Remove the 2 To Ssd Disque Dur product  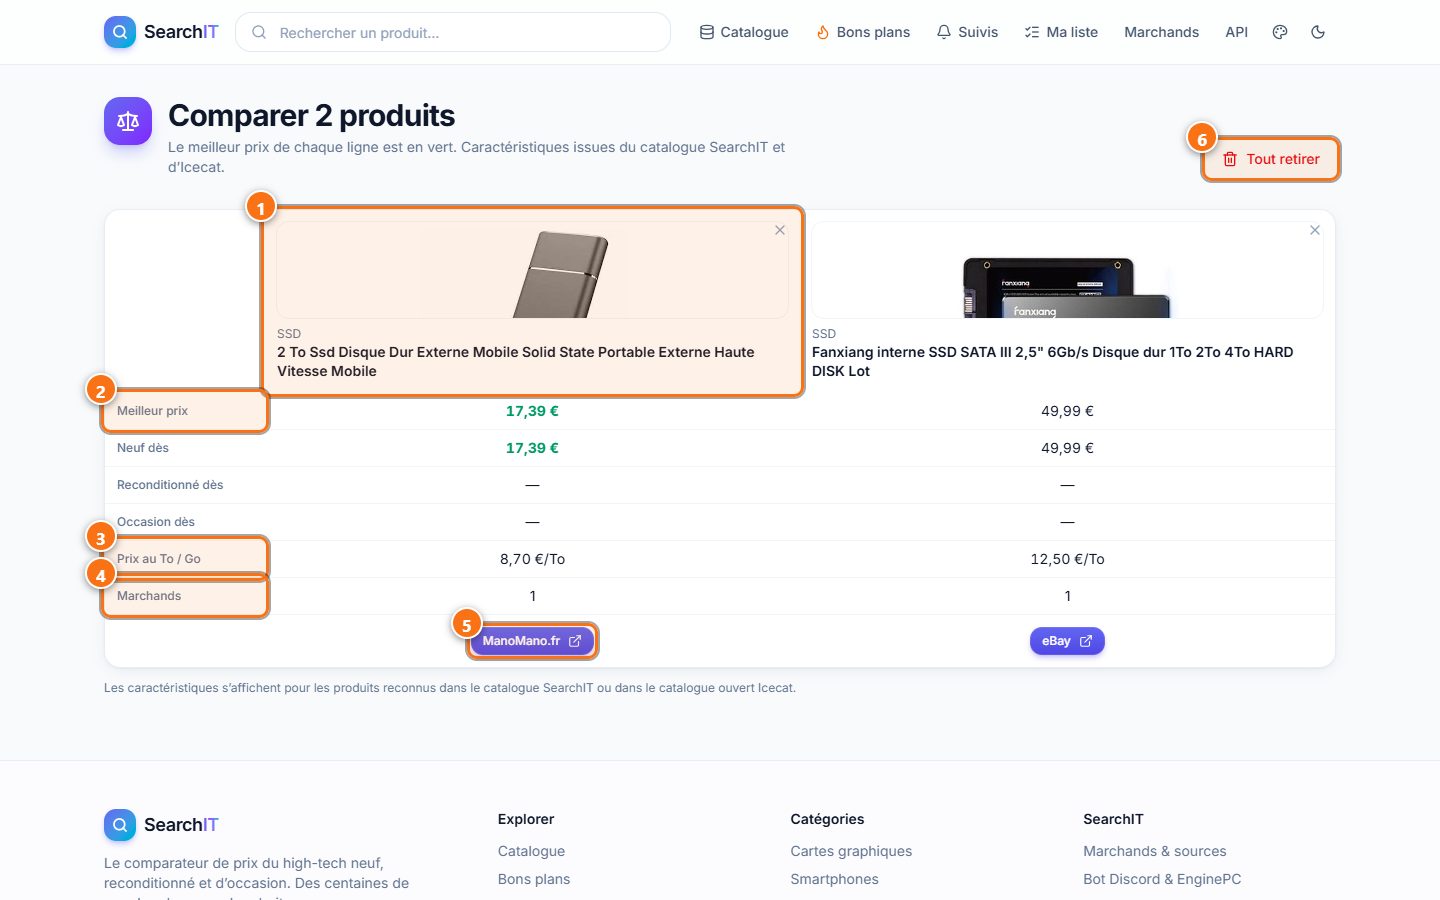point(780,230)
